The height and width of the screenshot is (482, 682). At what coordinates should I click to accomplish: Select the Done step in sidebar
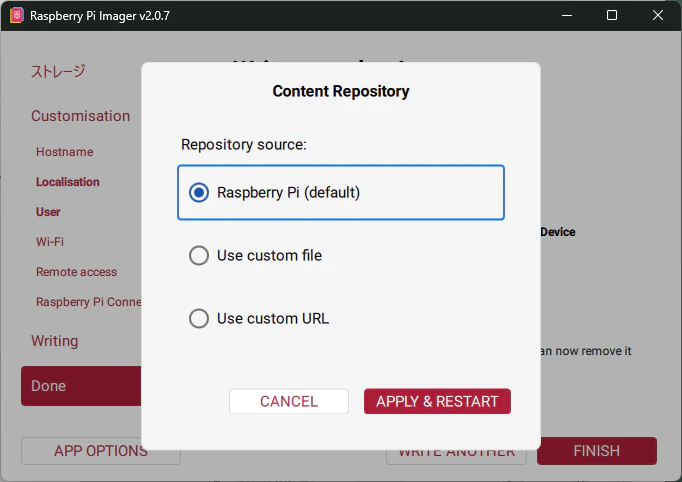click(x=81, y=386)
